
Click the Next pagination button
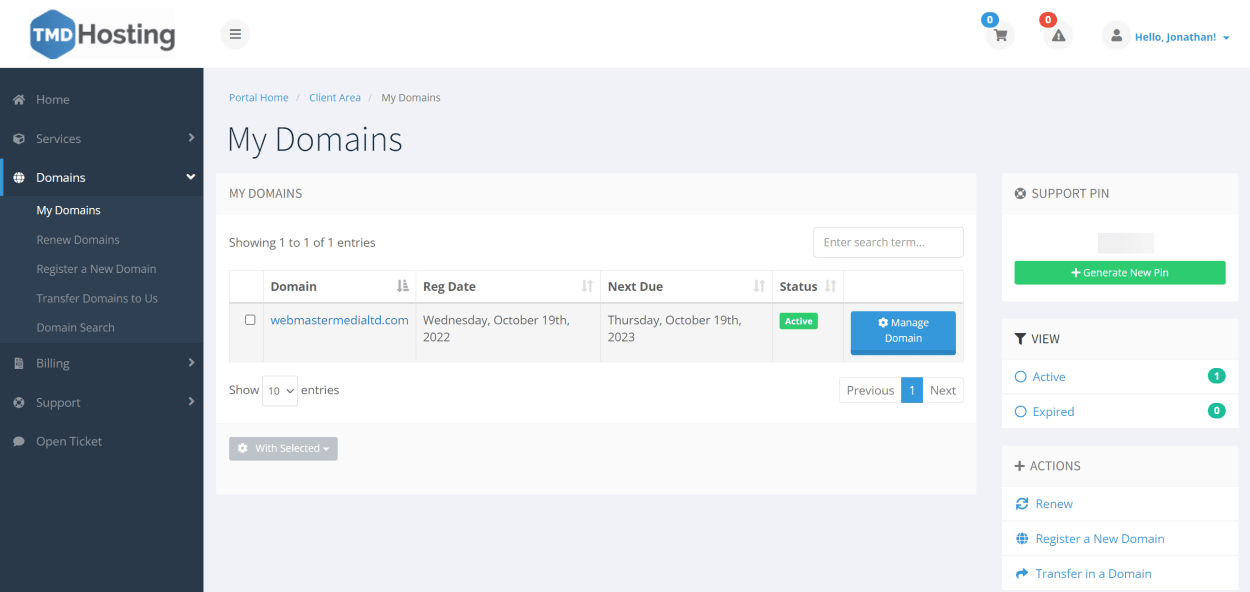tap(943, 391)
